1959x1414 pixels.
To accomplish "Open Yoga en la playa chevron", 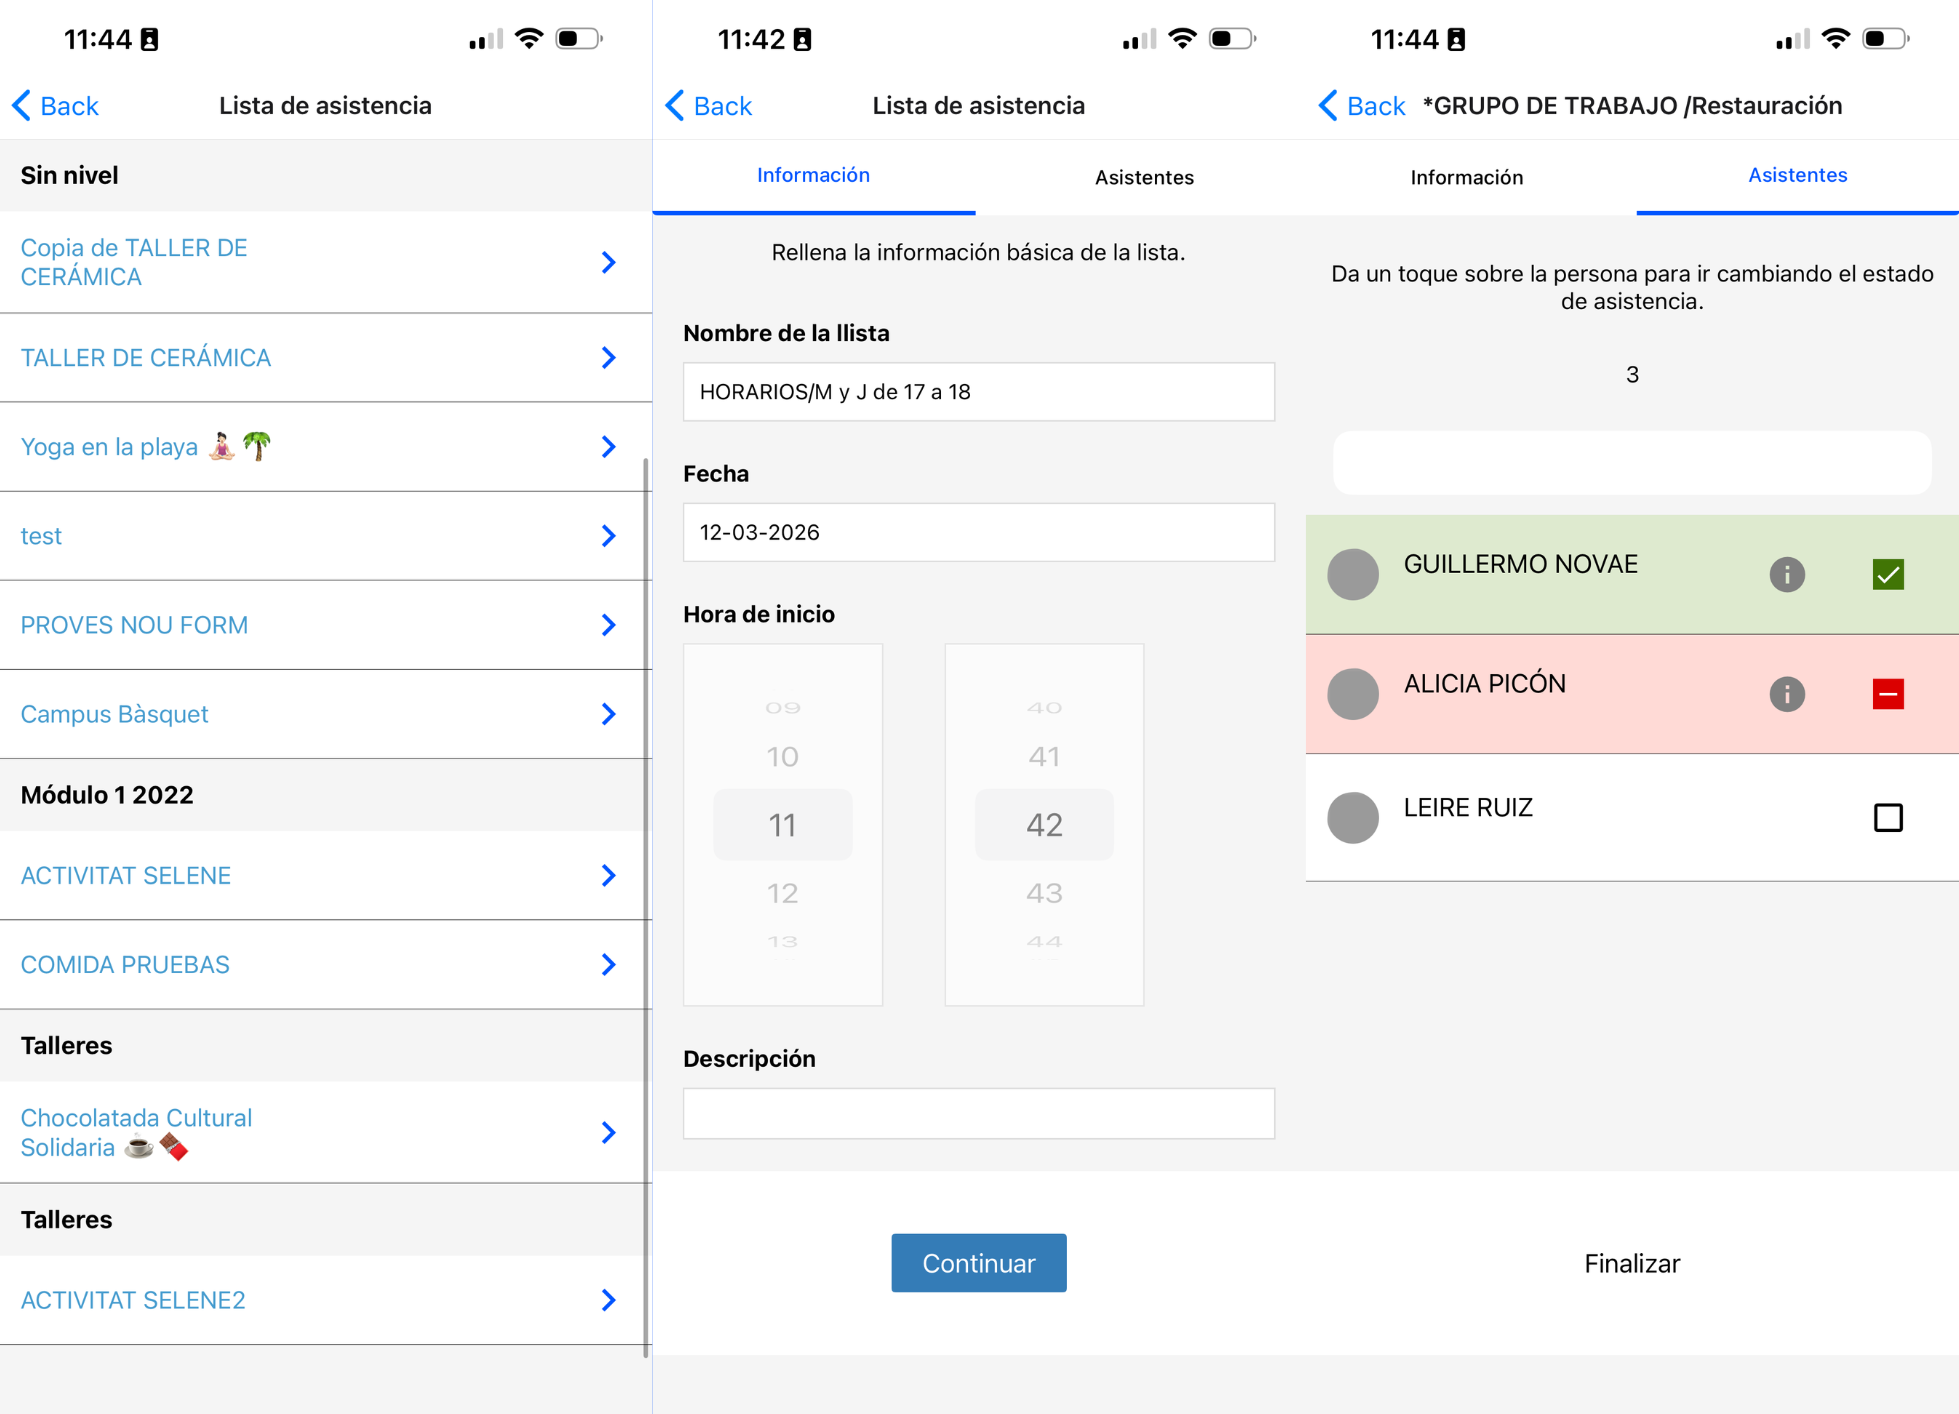I will pyautogui.click(x=608, y=447).
